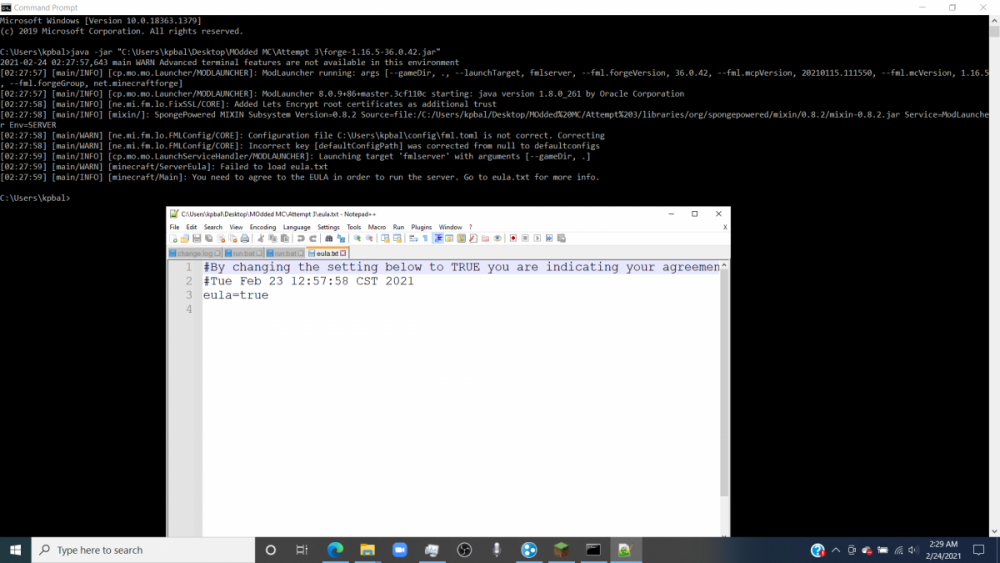
Task: Toggle the document monitoring eye icon
Action: click(497, 238)
